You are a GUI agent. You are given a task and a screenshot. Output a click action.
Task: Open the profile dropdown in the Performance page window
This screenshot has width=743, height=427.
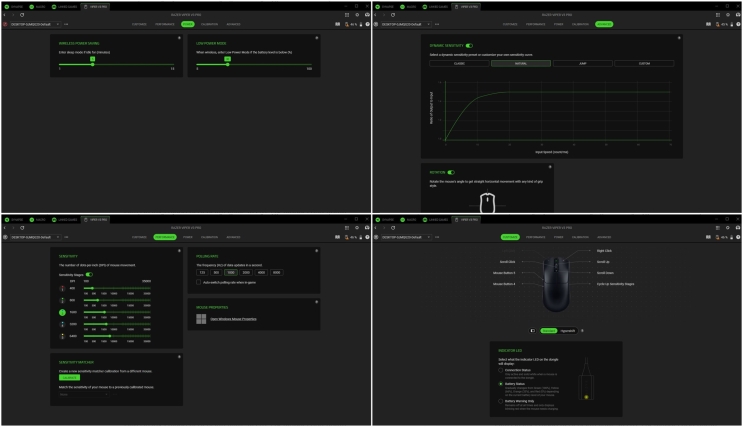(35, 237)
